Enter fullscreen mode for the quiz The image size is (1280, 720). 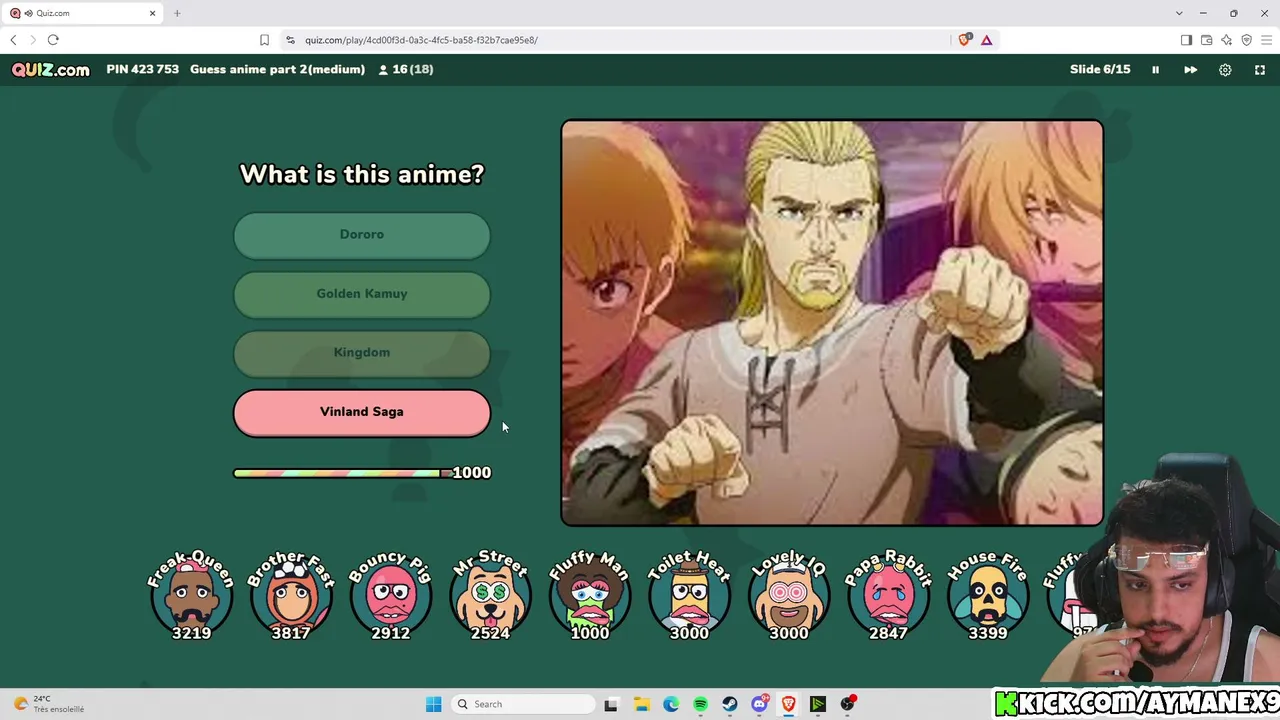pyautogui.click(x=1260, y=70)
